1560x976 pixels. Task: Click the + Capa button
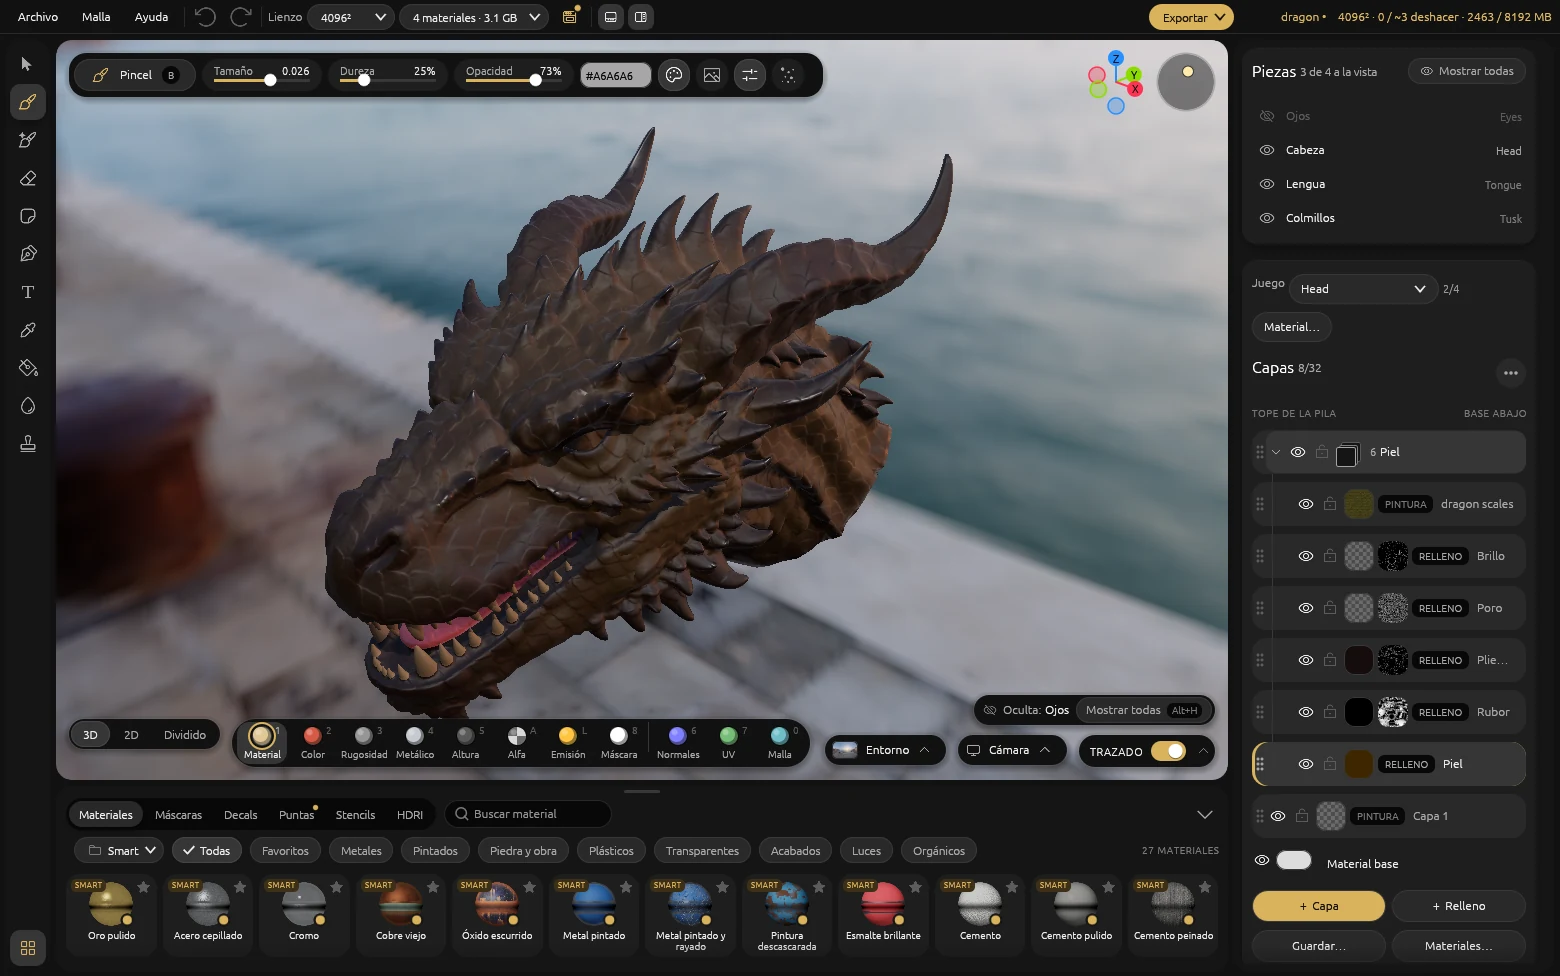pos(1318,906)
